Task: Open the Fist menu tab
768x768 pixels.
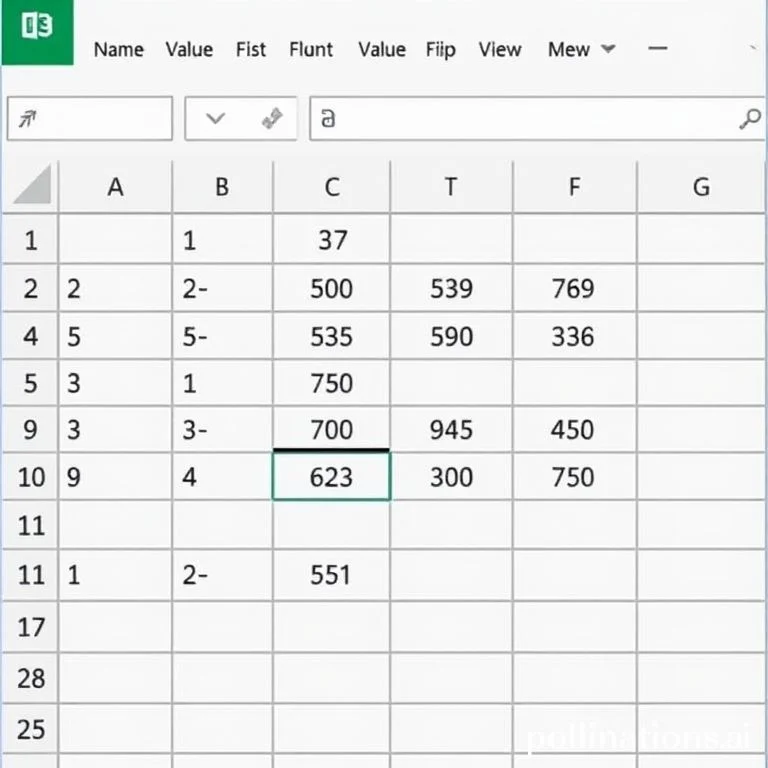Action: (253, 49)
